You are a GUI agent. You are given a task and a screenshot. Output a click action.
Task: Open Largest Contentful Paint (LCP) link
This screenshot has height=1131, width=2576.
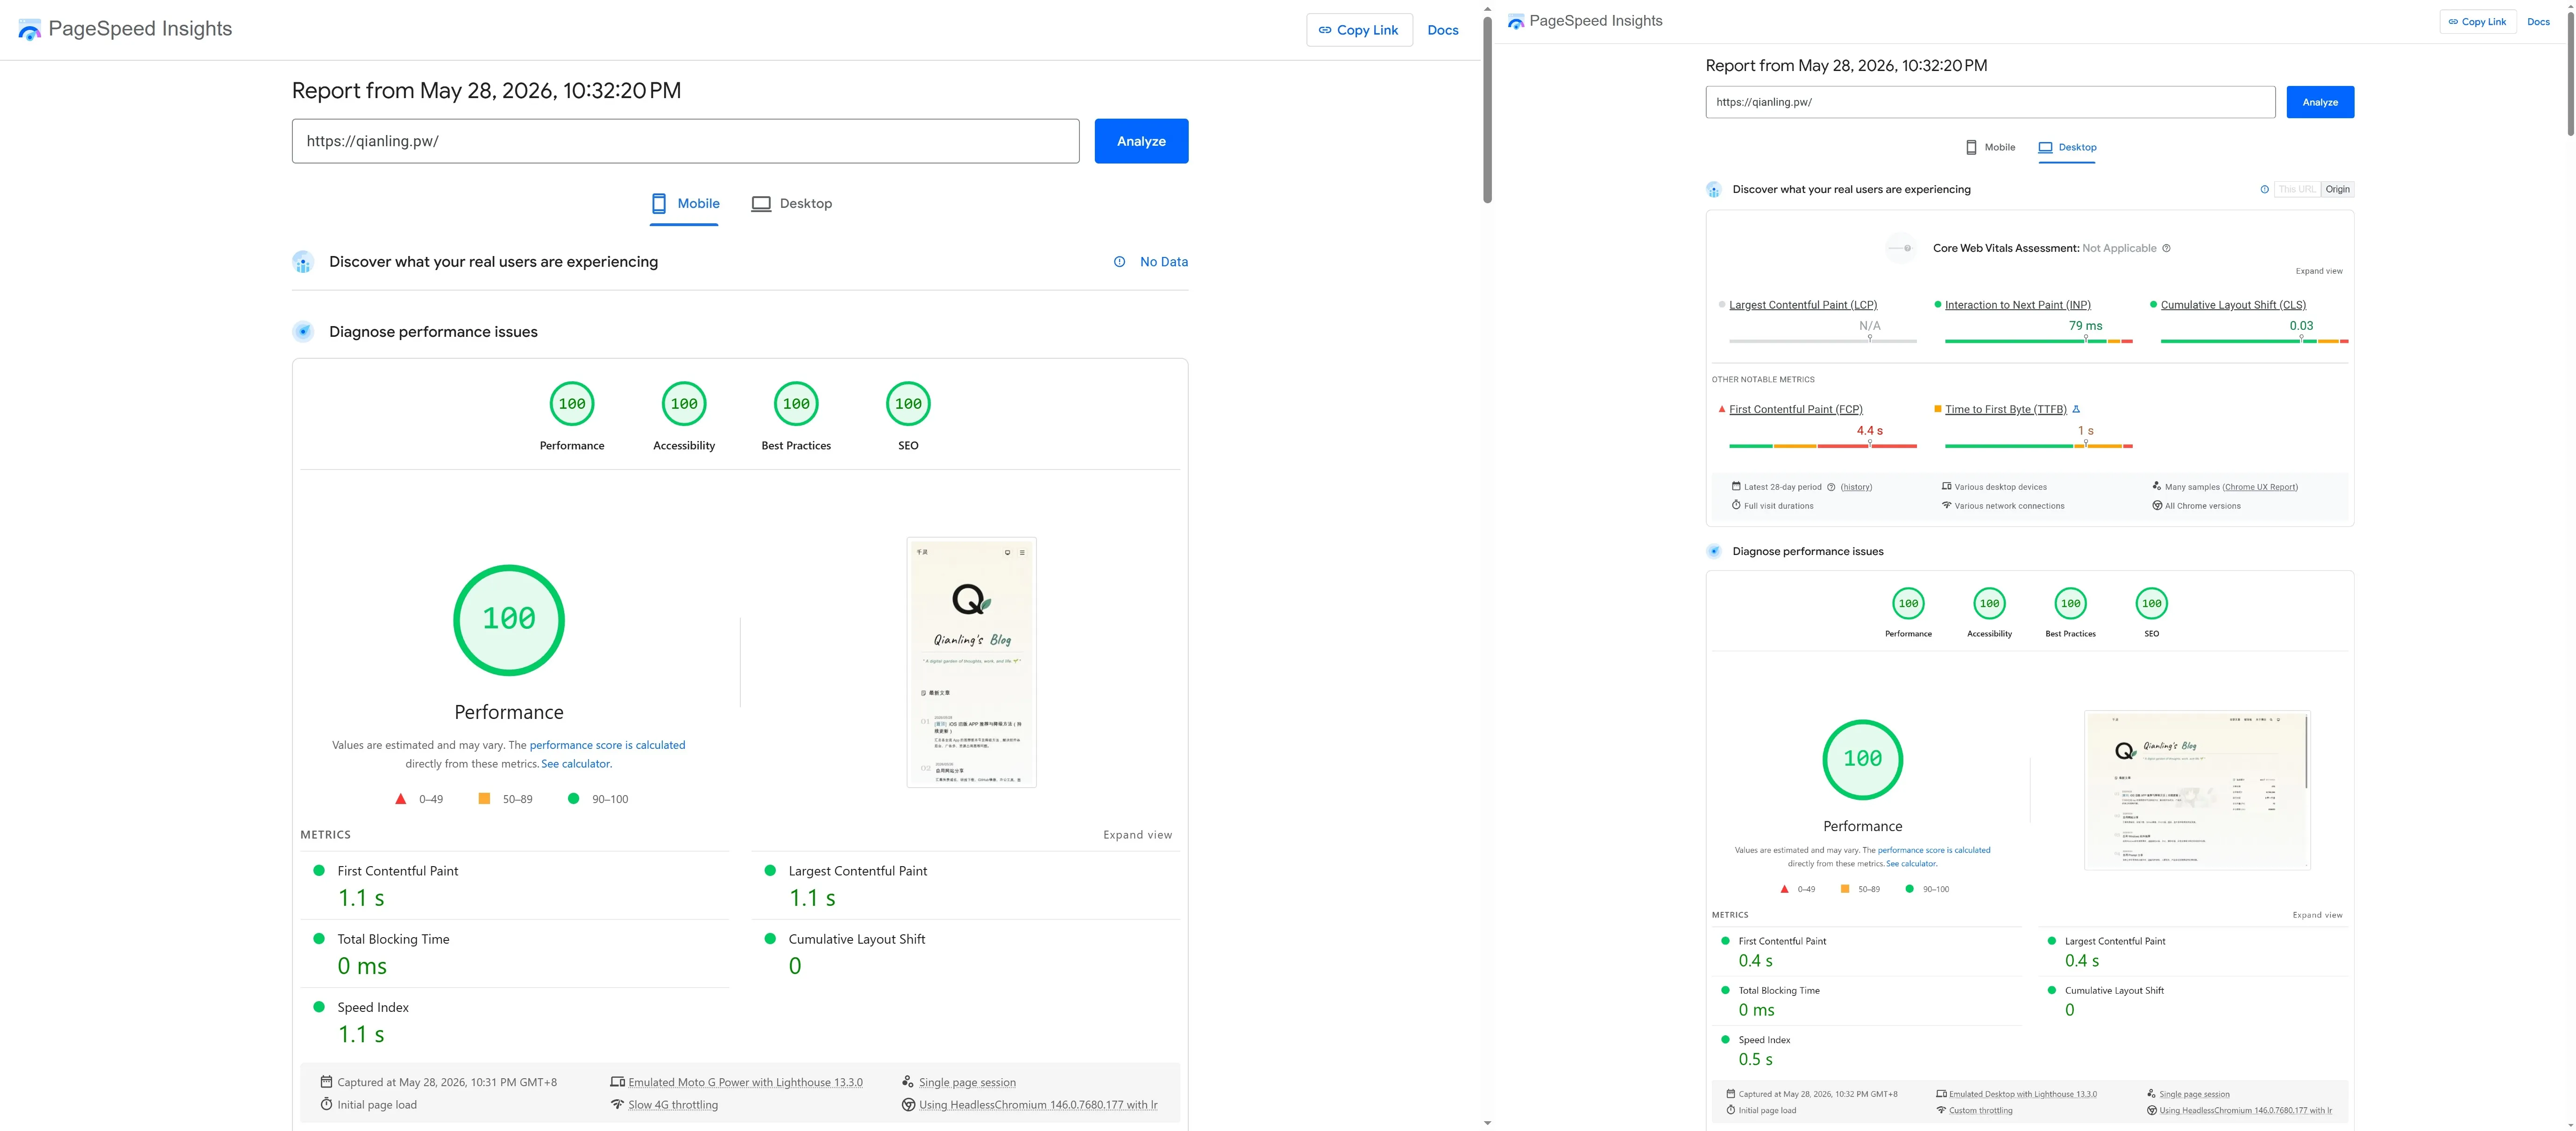click(x=1803, y=305)
